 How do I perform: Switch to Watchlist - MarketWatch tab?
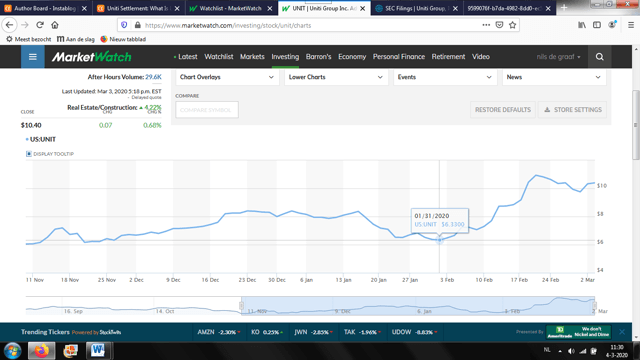click(x=231, y=8)
